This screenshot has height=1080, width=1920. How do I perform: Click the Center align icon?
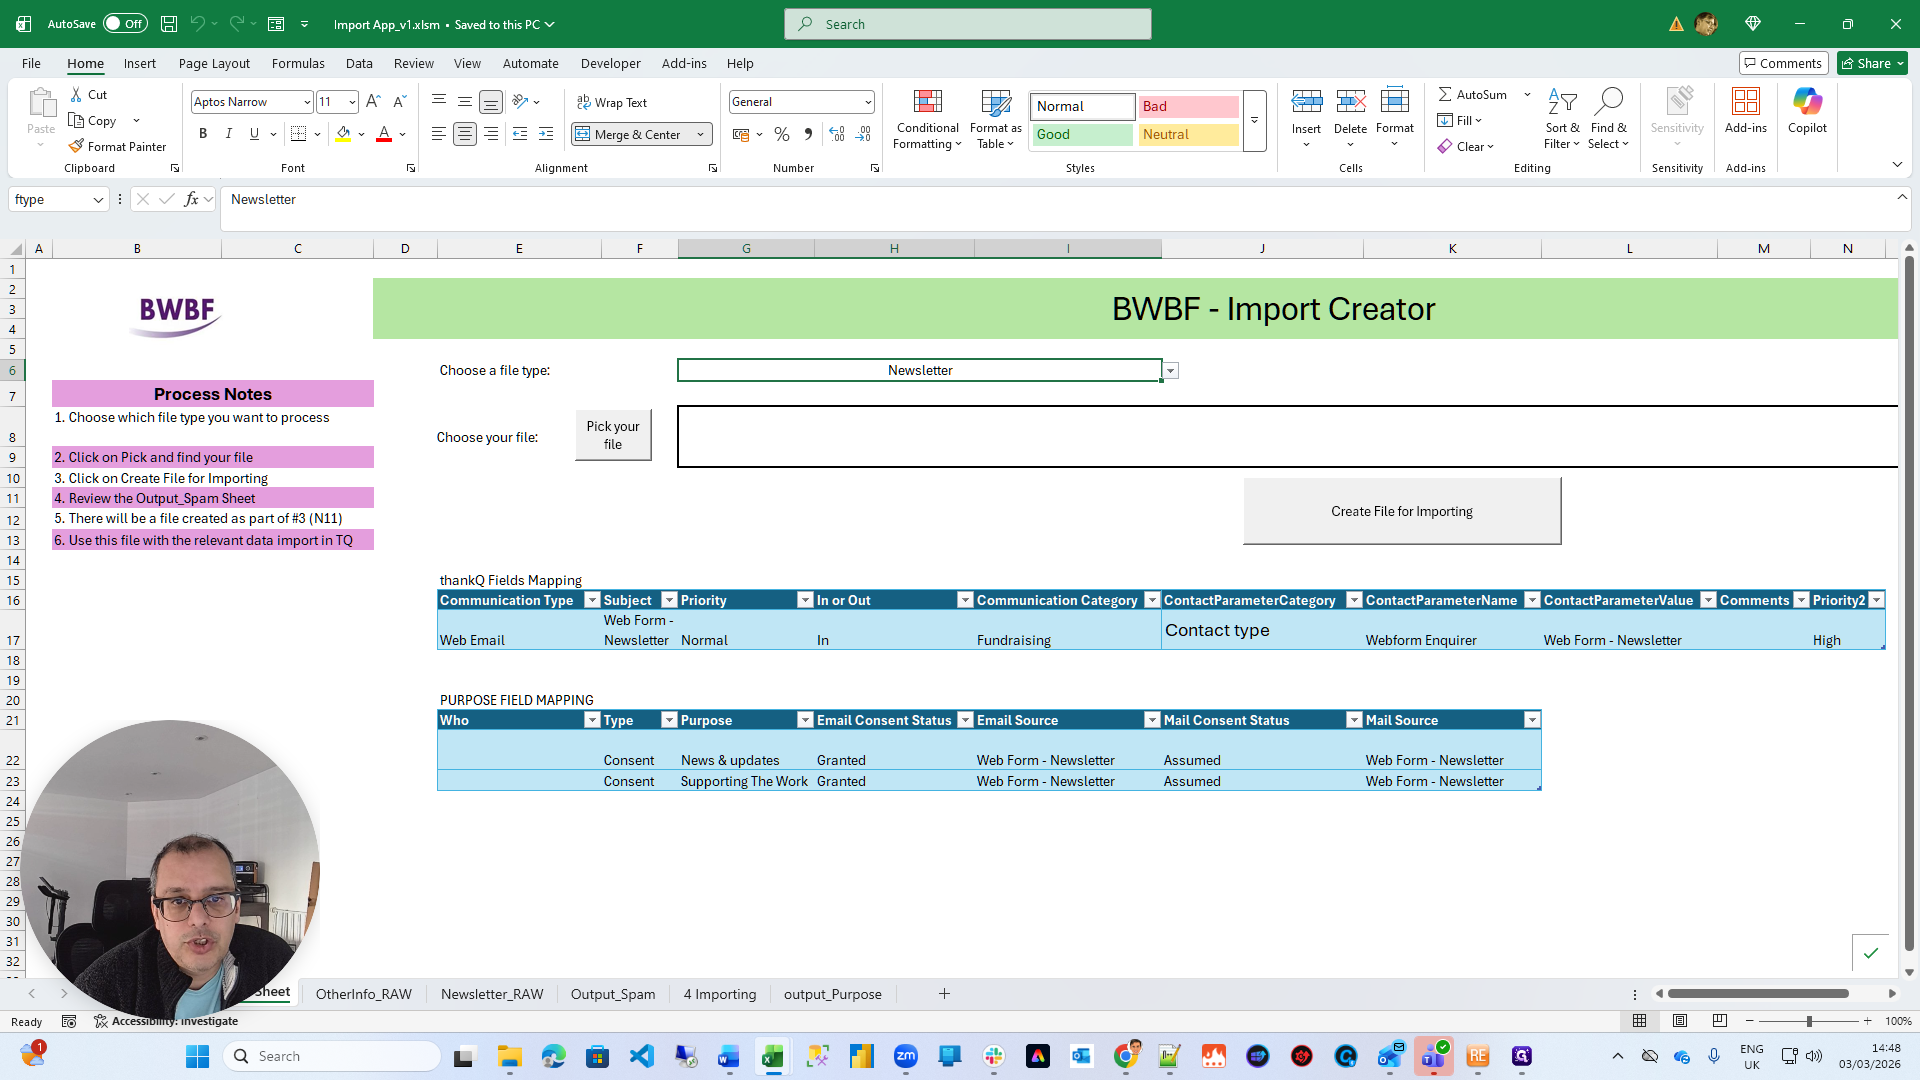pyautogui.click(x=465, y=134)
